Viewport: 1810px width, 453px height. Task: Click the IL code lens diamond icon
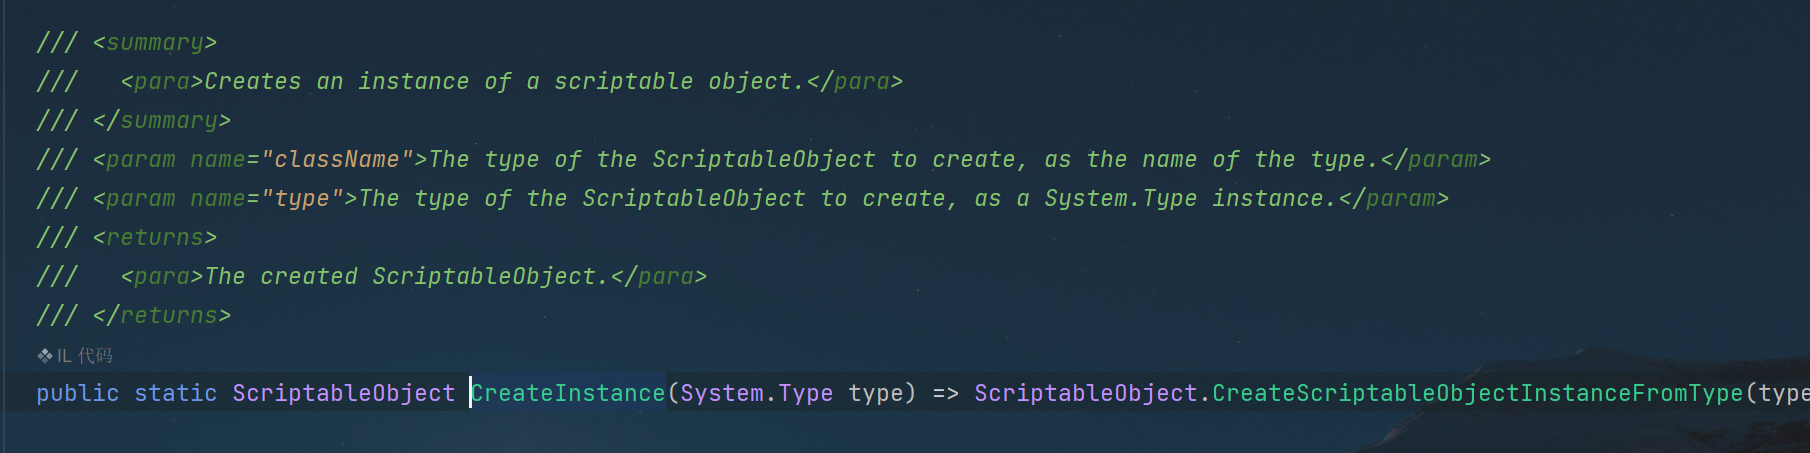point(45,356)
